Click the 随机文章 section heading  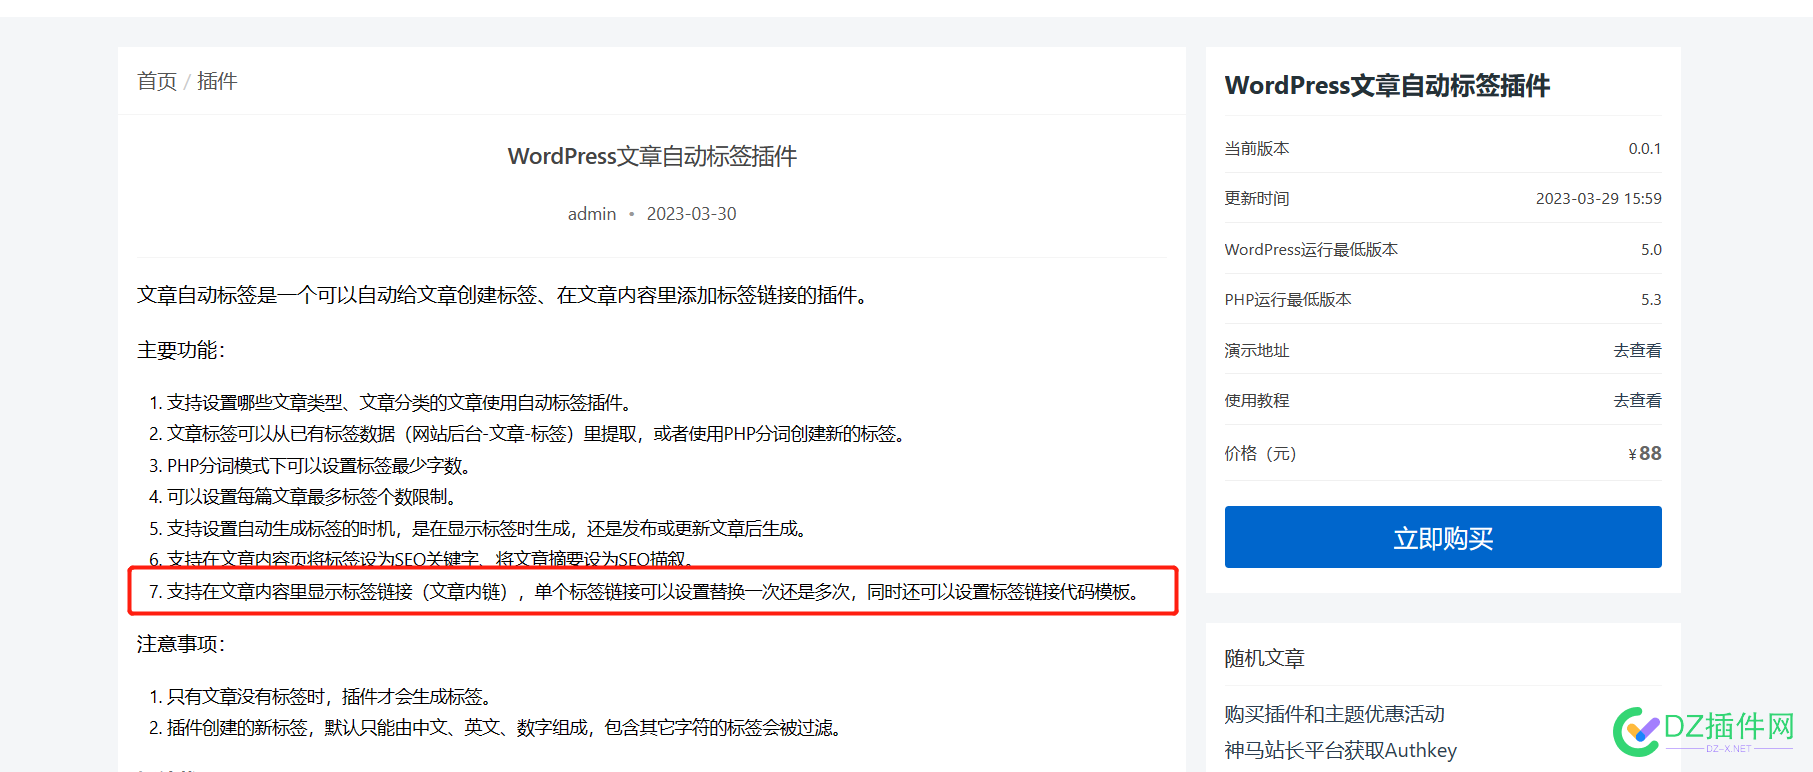1264,658
